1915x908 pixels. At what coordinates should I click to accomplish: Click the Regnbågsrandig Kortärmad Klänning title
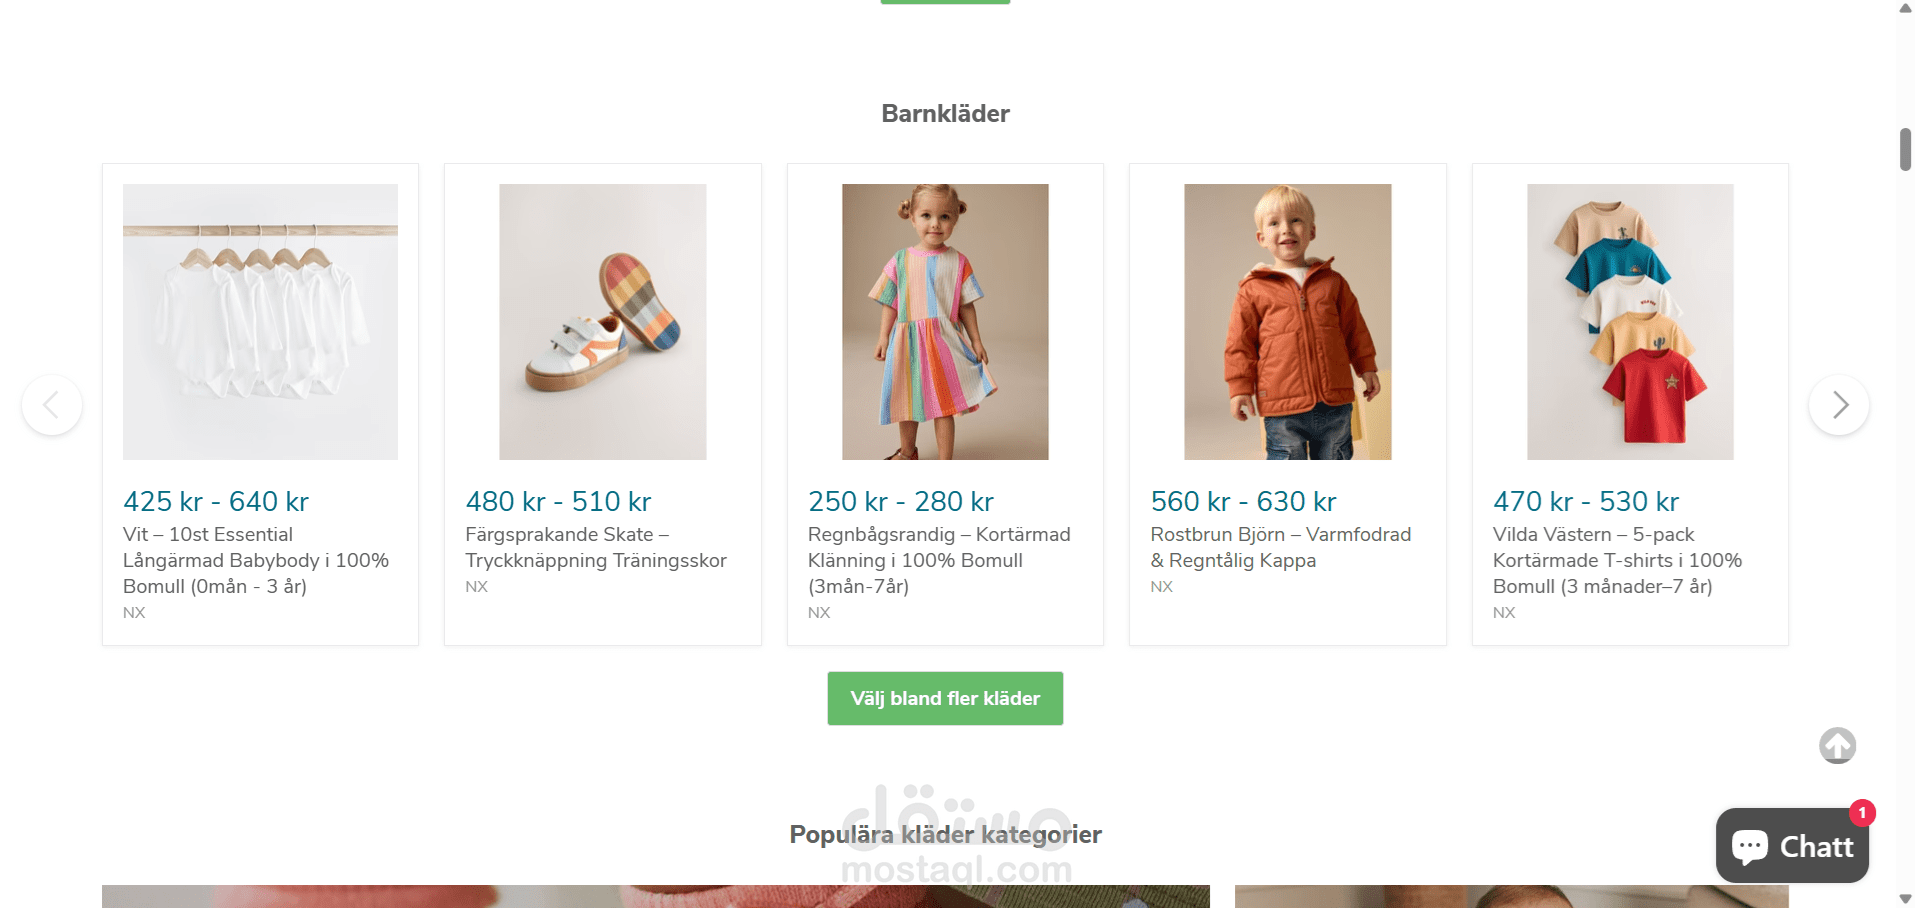[939, 560]
